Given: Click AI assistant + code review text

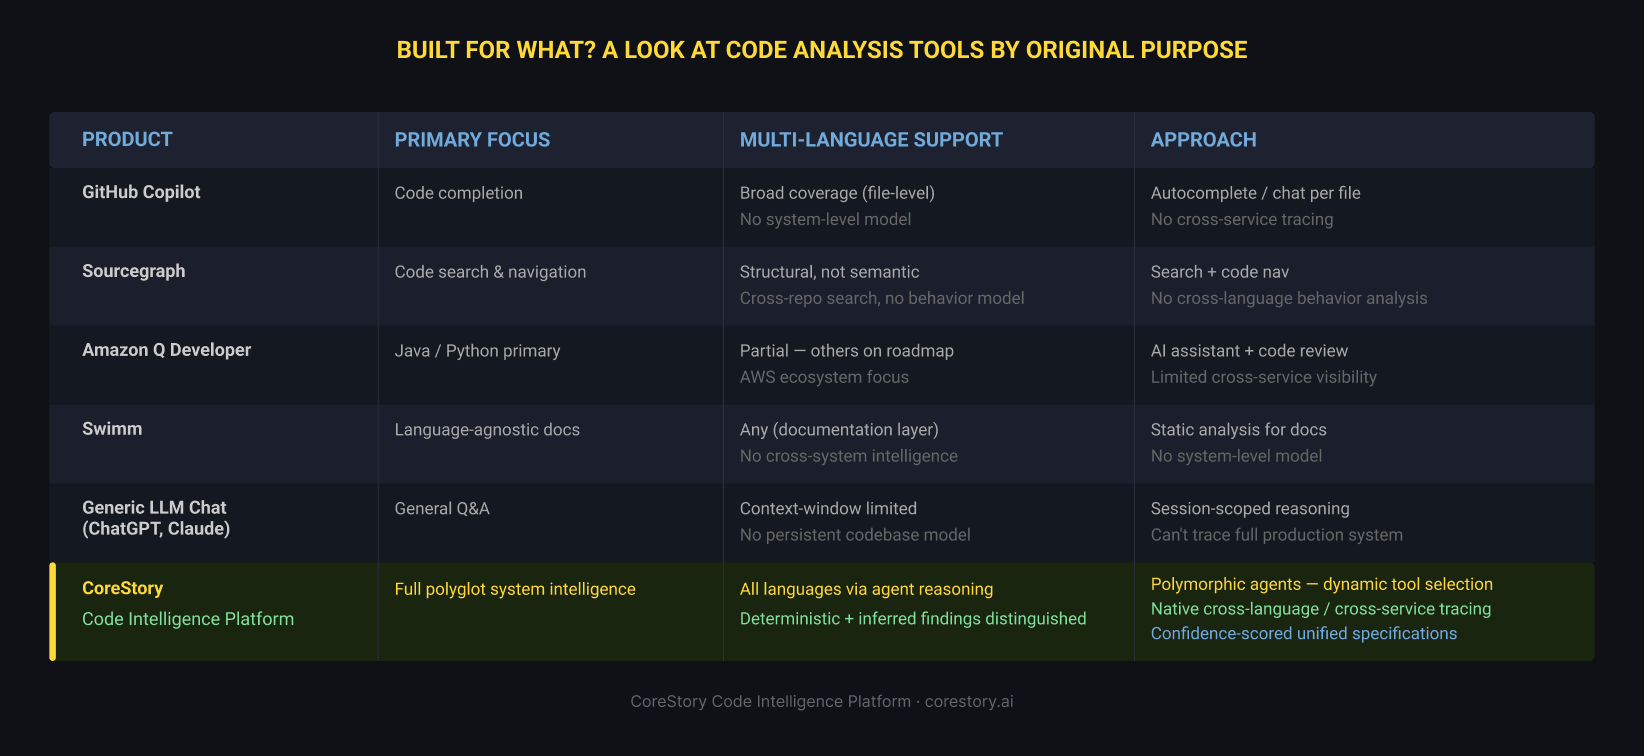Looking at the screenshot, I should [1249, 351].
